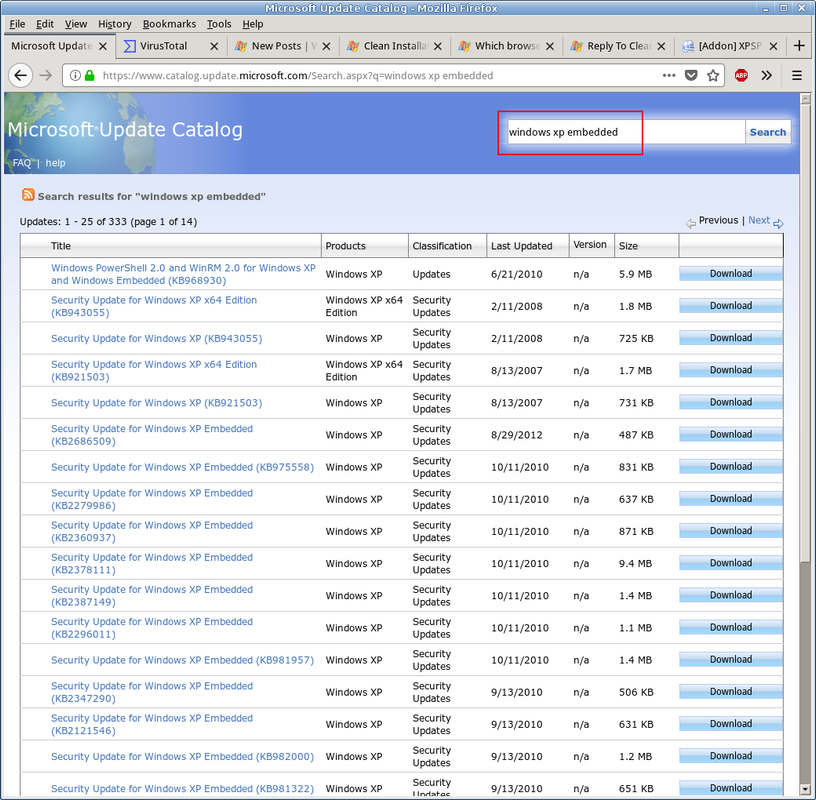Click scrollbar up arrow

pyautogui.click(x=805, y=99)
